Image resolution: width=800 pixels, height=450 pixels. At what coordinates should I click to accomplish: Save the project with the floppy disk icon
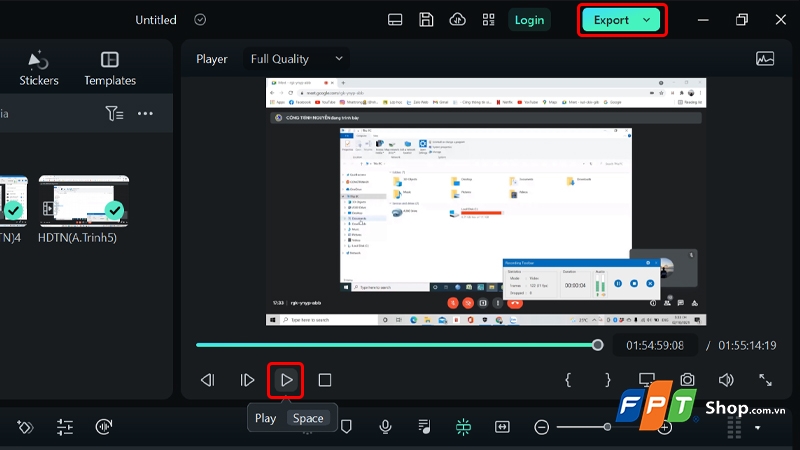pos(426,20)
